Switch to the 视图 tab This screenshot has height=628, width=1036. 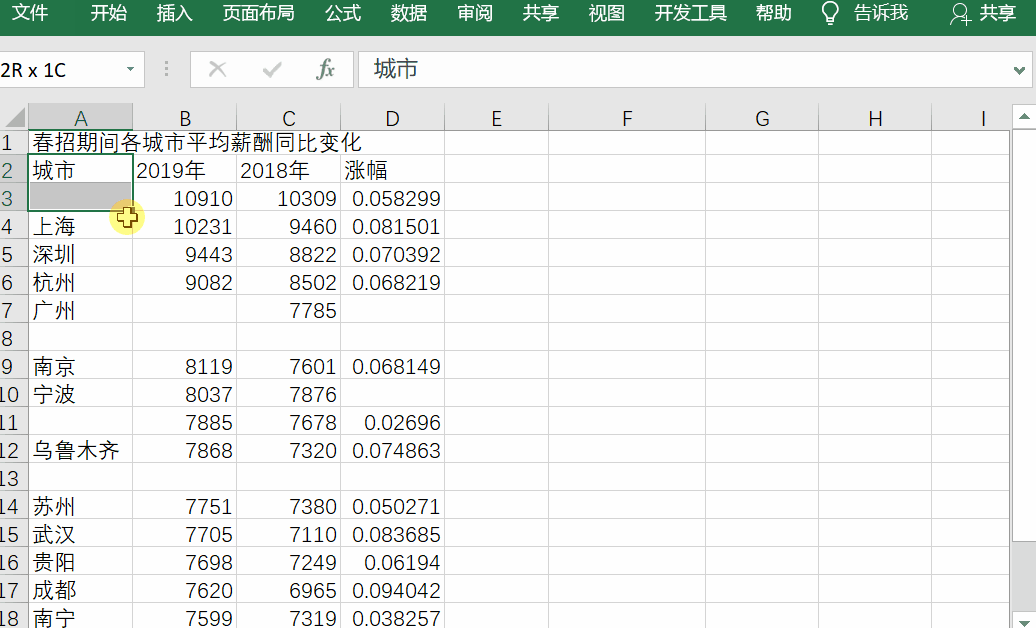coord(607,13)
